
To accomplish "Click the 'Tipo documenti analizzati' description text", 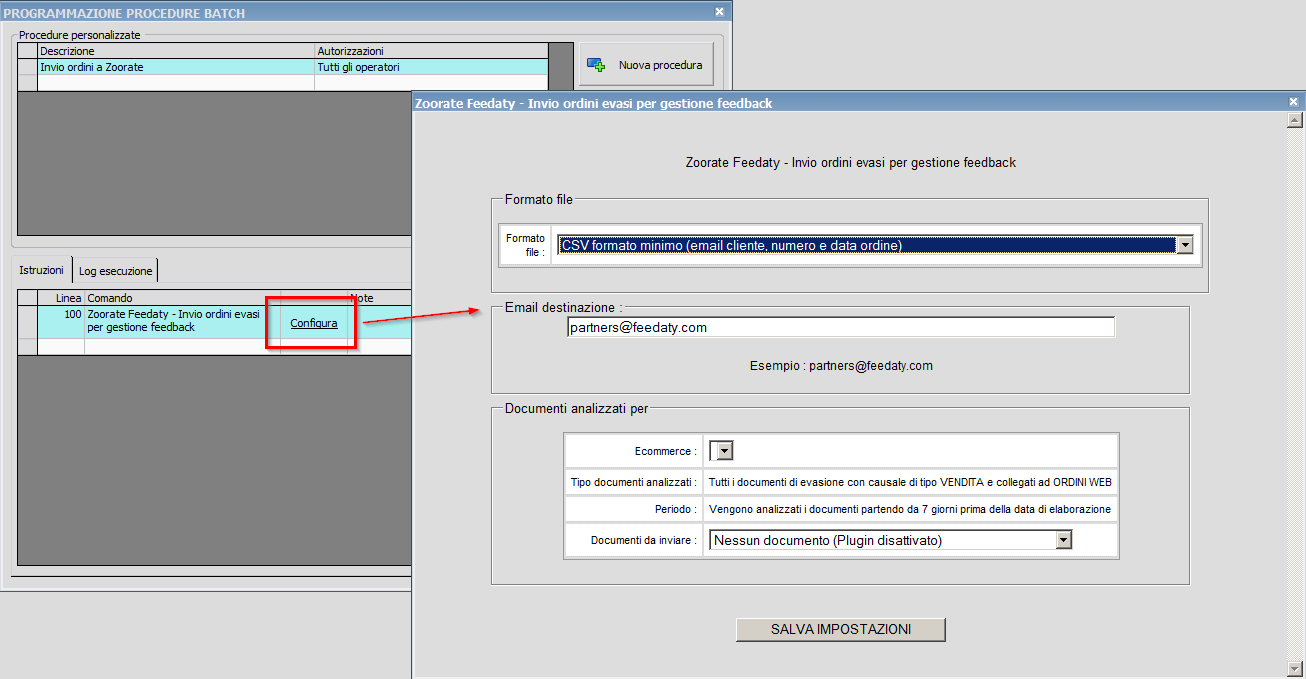I will click(910, 482).
